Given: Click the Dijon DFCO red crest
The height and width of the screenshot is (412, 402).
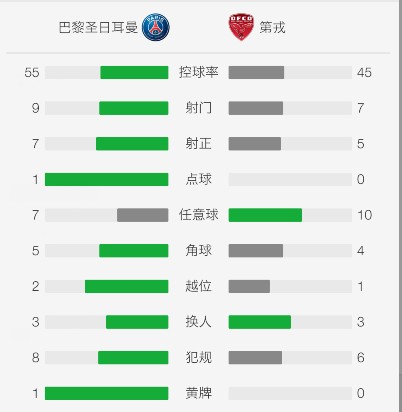Looking at the screenshot, I should pyautogui.click(x=241, y=27).
